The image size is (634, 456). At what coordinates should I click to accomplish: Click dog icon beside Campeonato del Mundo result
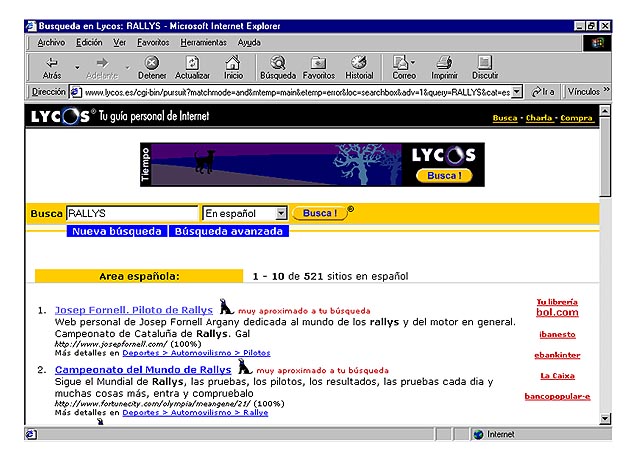pos(244,366)
